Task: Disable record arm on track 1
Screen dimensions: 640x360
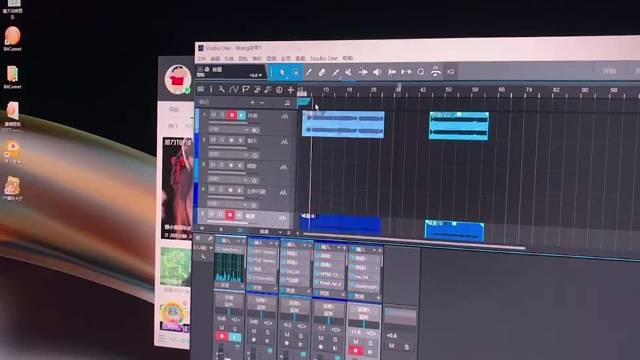Action: (232, 116)
